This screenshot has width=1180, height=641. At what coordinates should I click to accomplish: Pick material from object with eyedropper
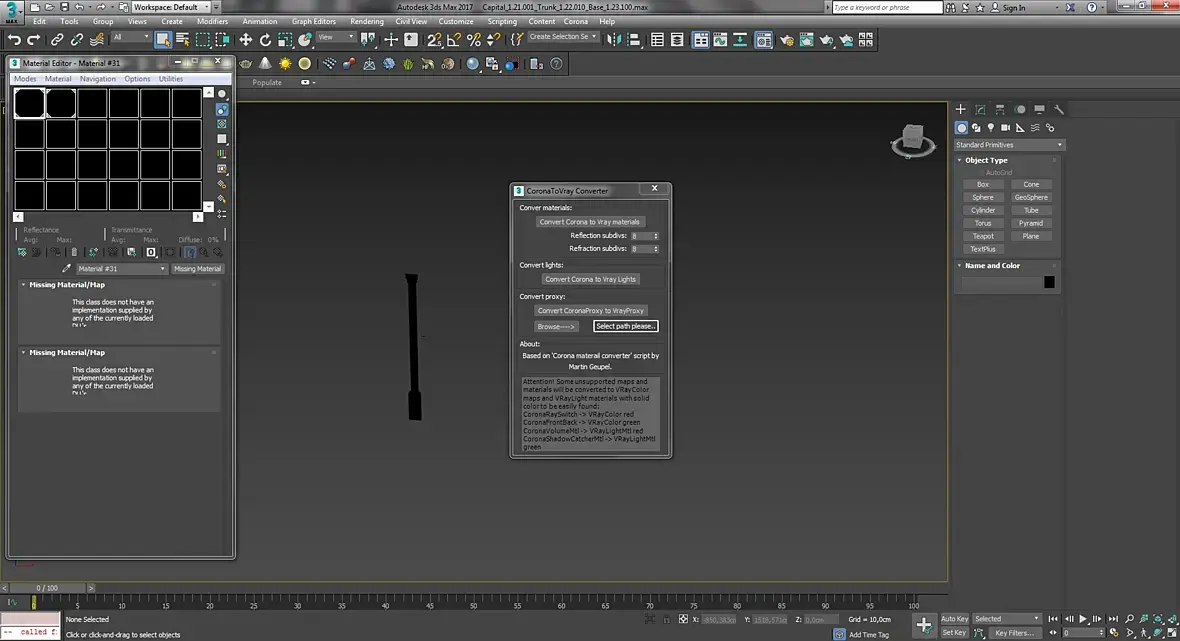click(66, 269)
